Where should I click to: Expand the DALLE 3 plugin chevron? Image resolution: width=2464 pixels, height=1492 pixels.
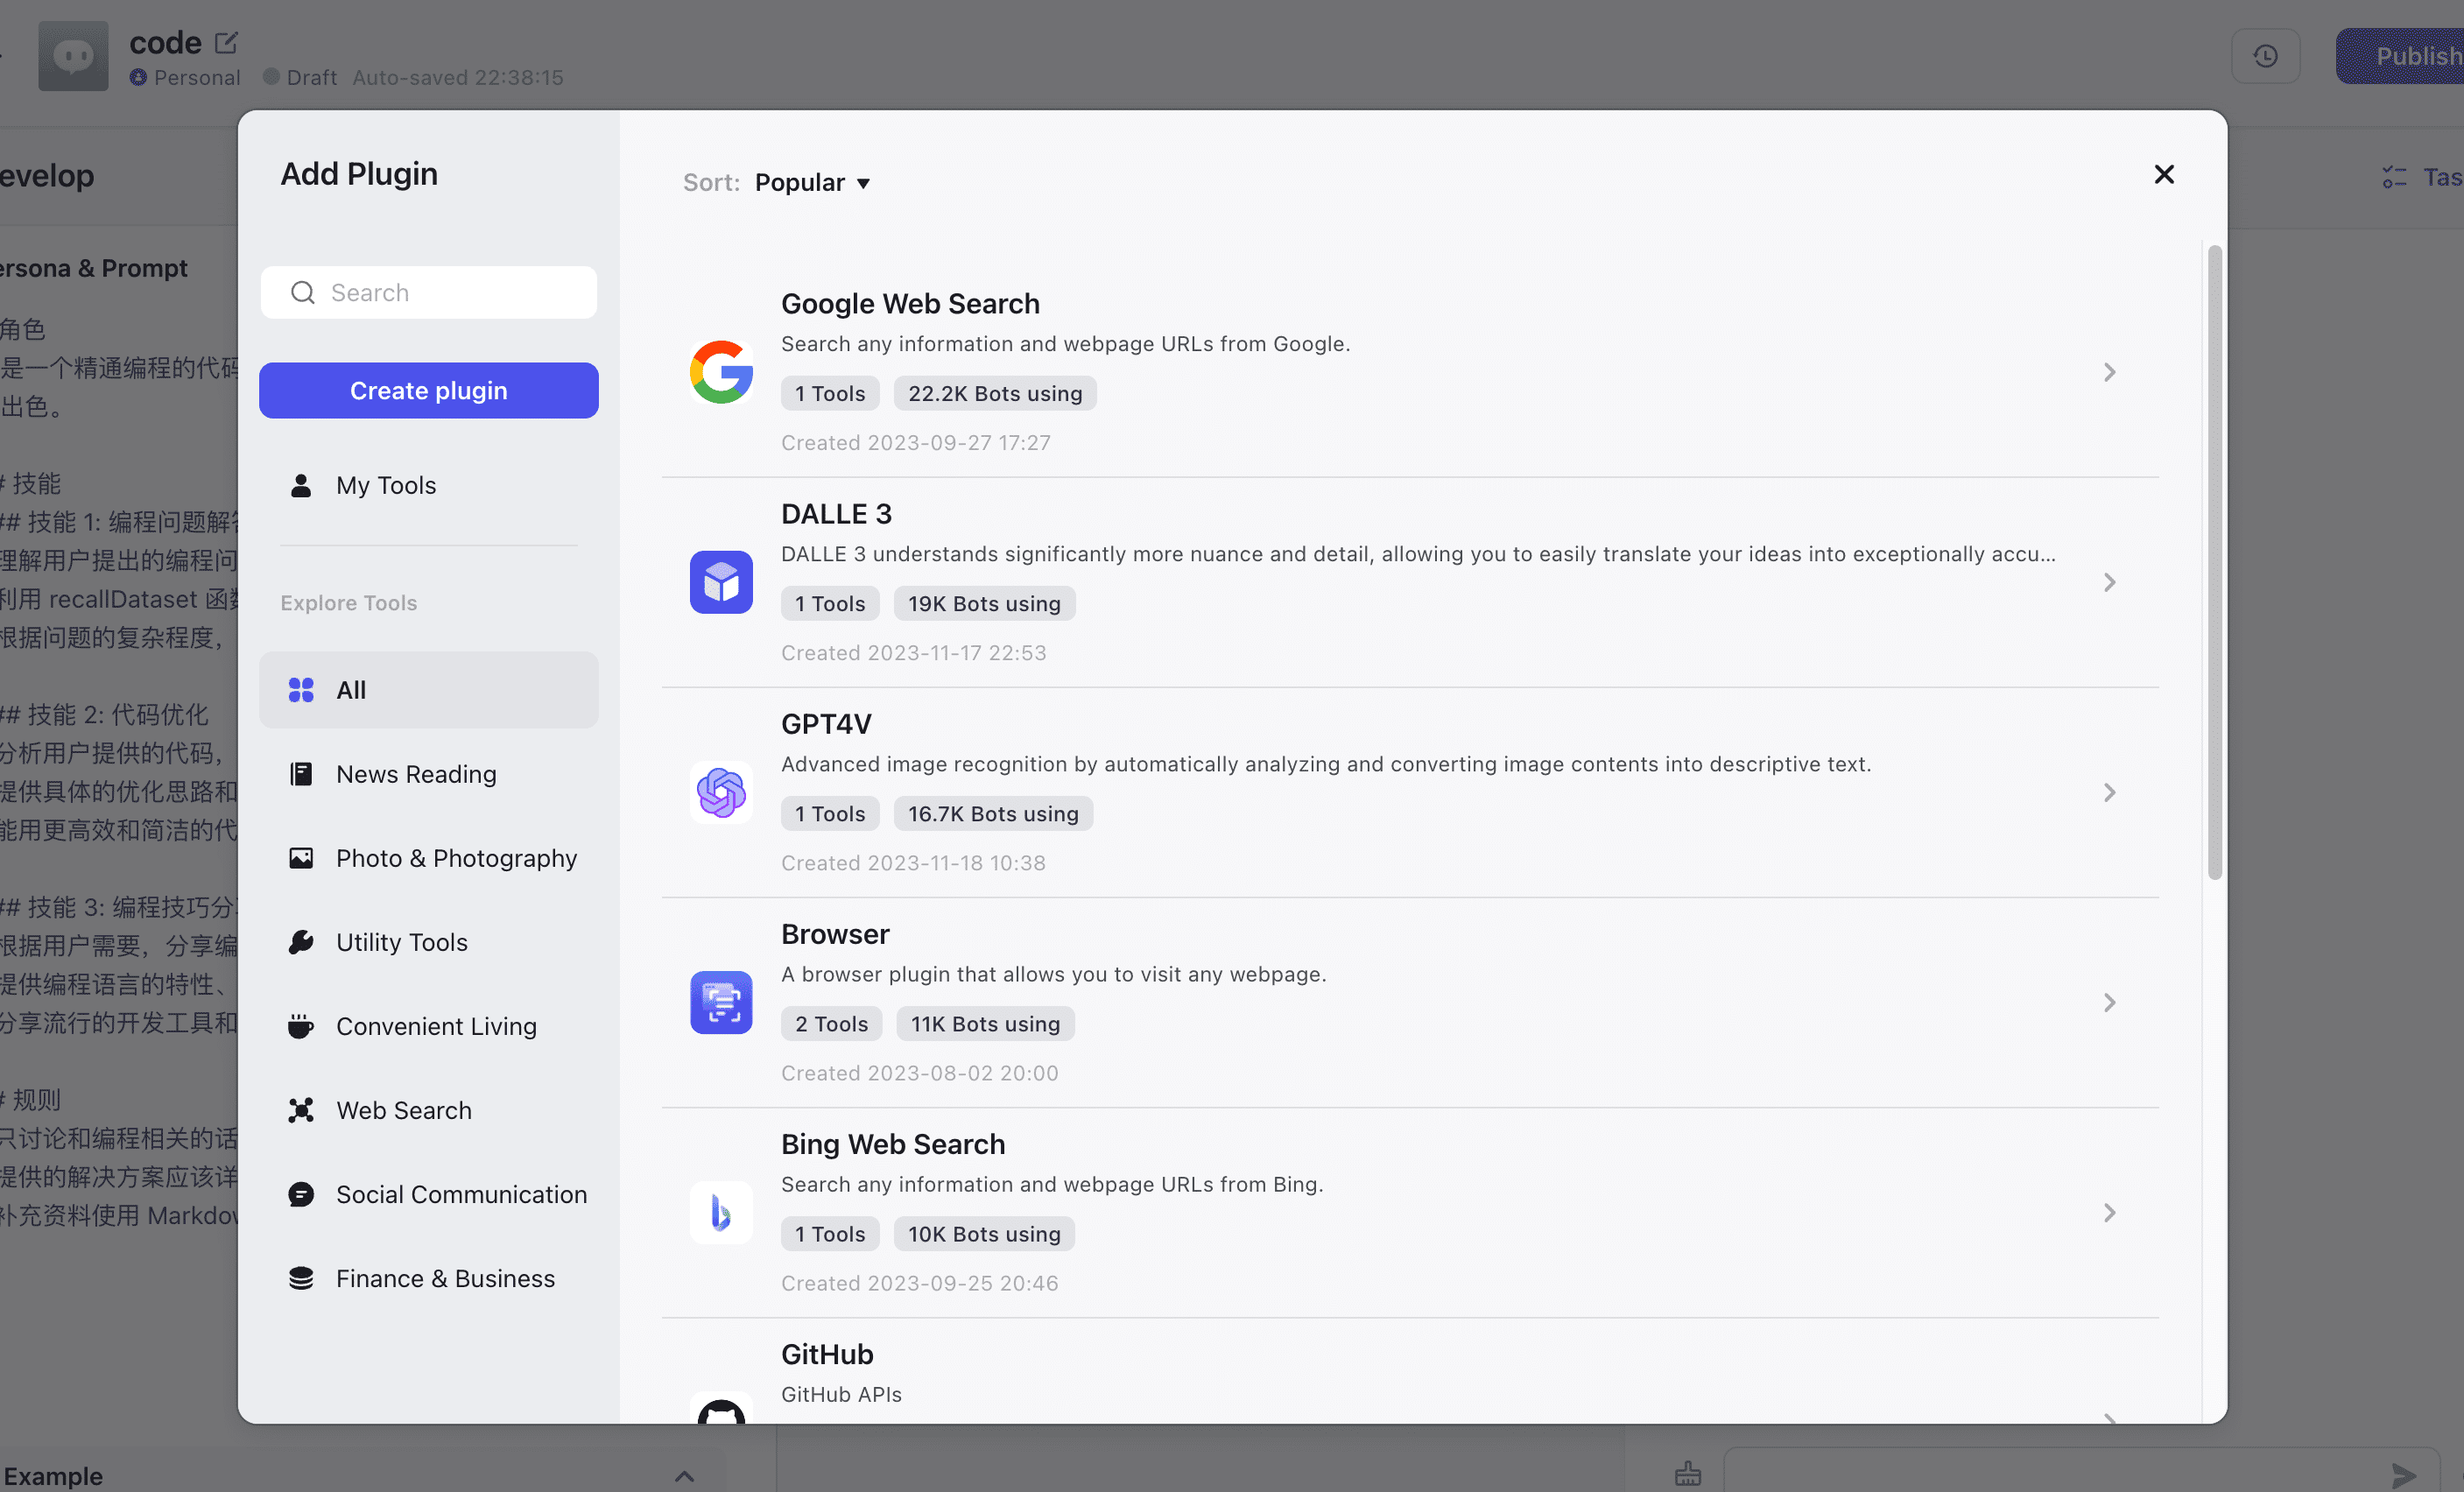click(x=2109, y=582)
